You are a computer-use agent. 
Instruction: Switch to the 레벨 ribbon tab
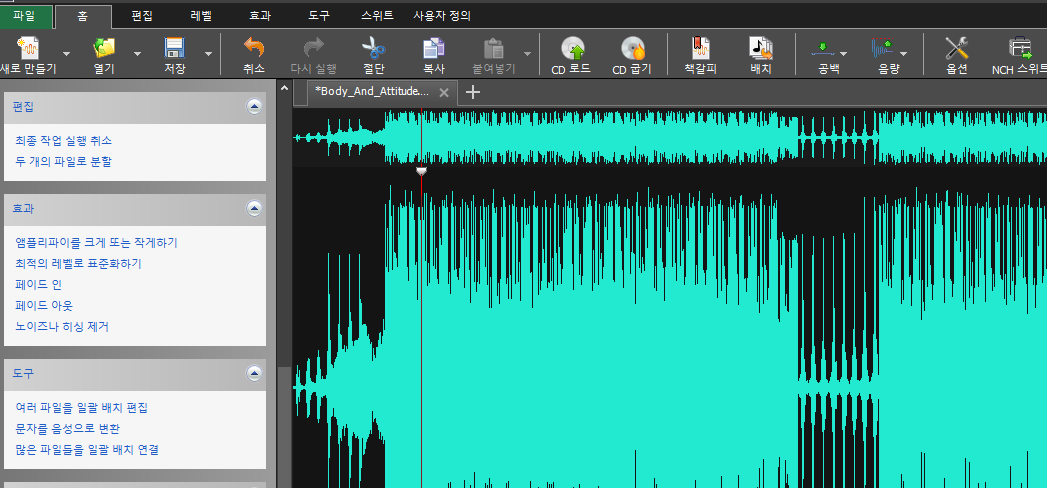(x=201, y=15)
